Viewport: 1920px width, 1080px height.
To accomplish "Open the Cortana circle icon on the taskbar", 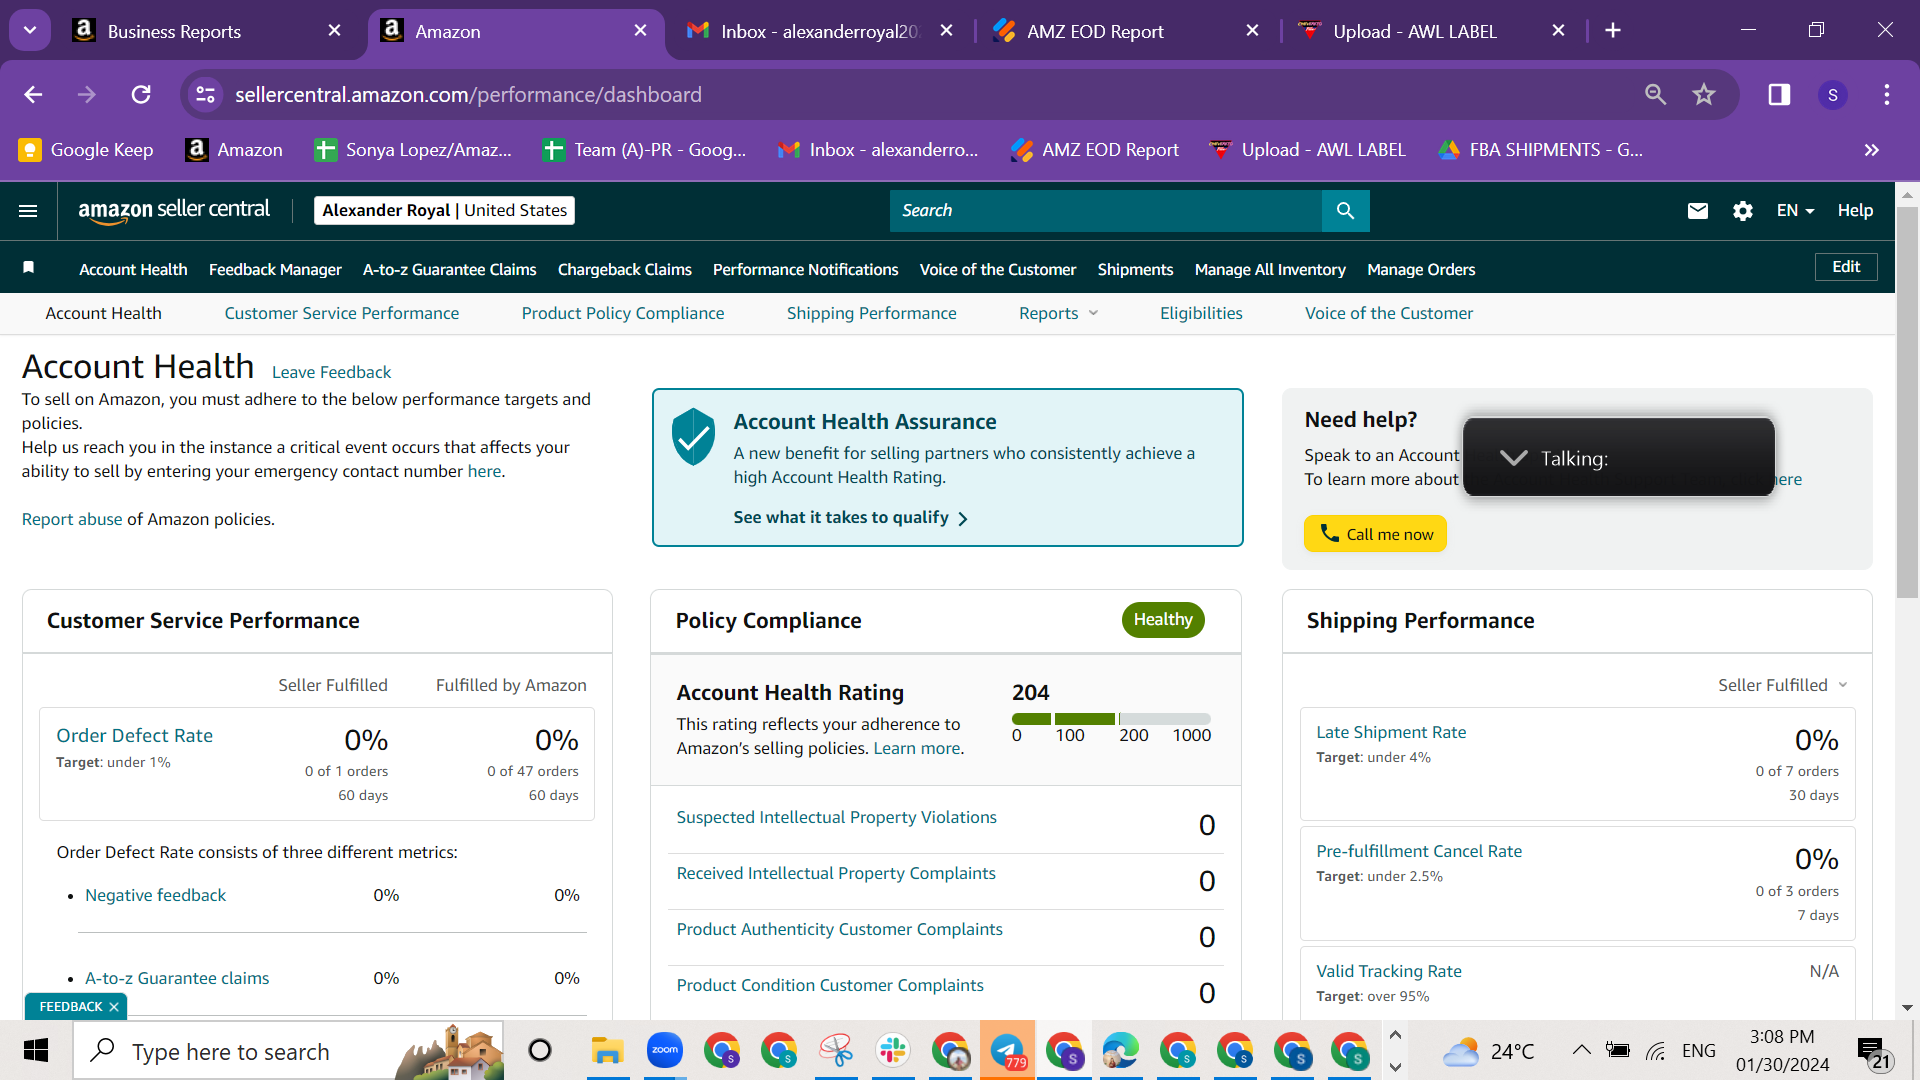I will [539, 1051].
